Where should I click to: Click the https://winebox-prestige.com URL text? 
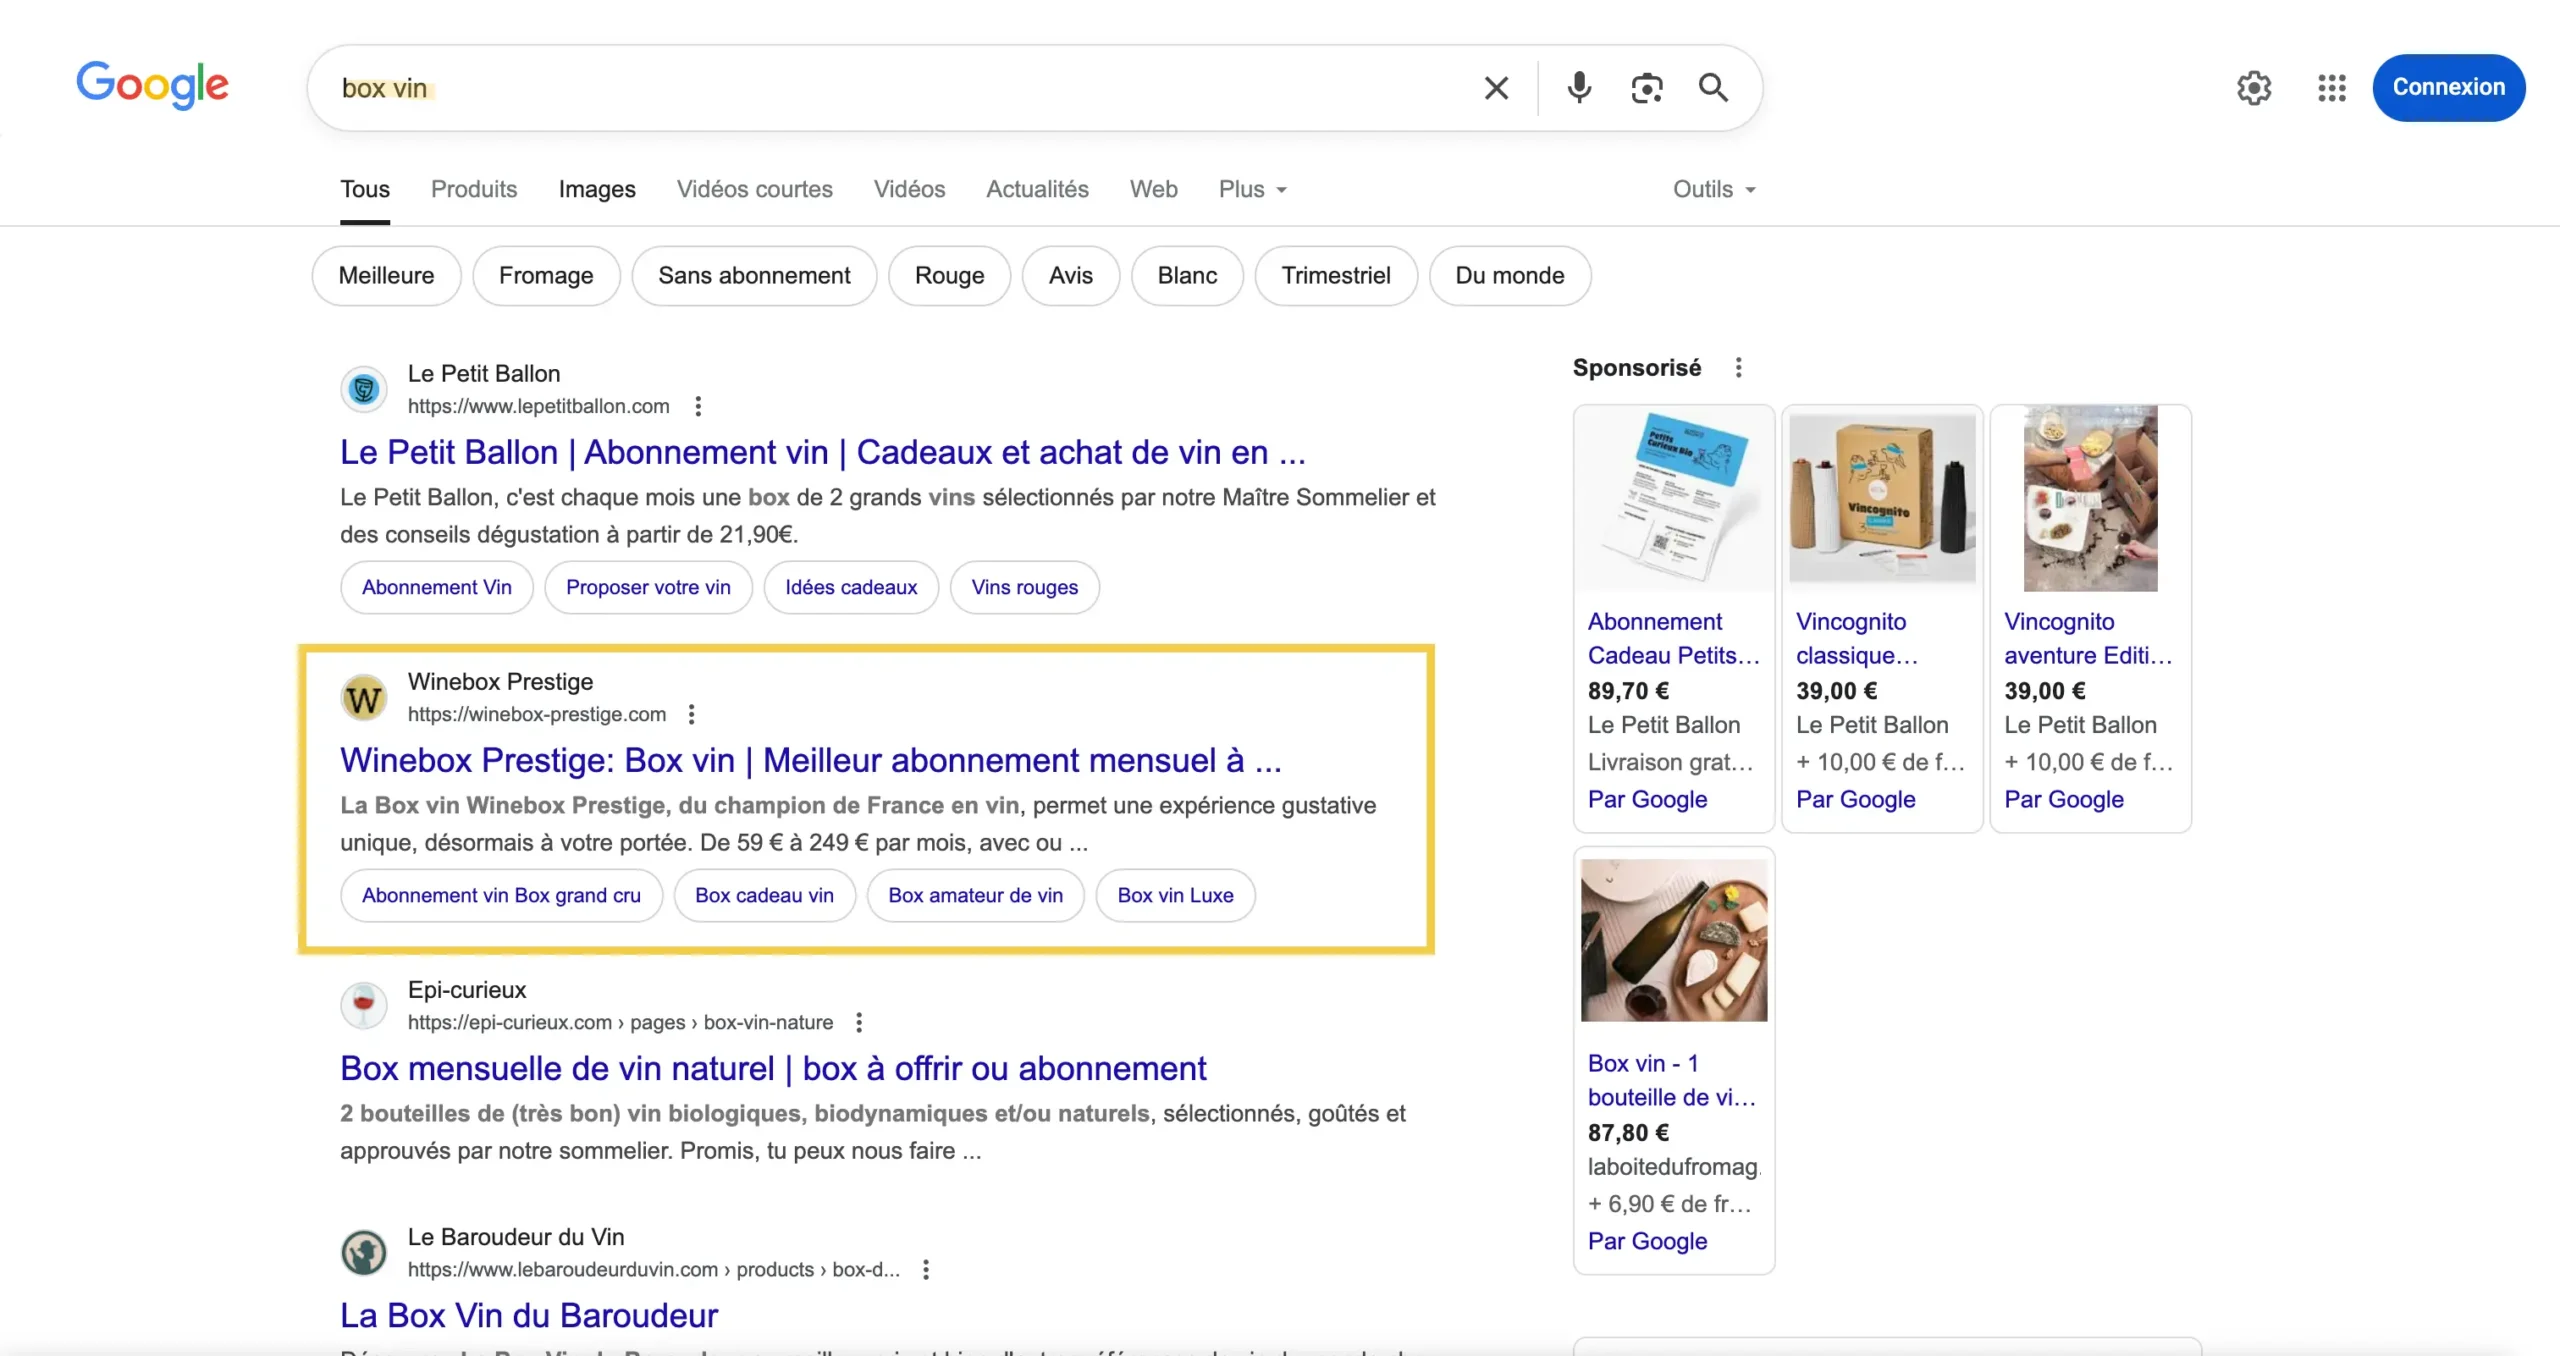[536, 714]
